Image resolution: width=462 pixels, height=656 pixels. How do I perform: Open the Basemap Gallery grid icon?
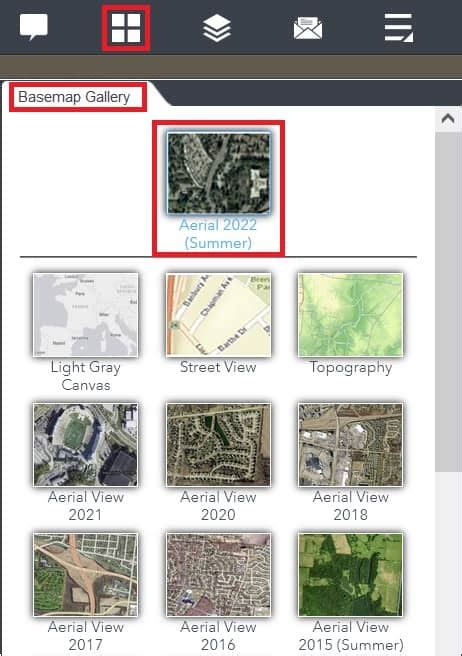coord(126,28)
